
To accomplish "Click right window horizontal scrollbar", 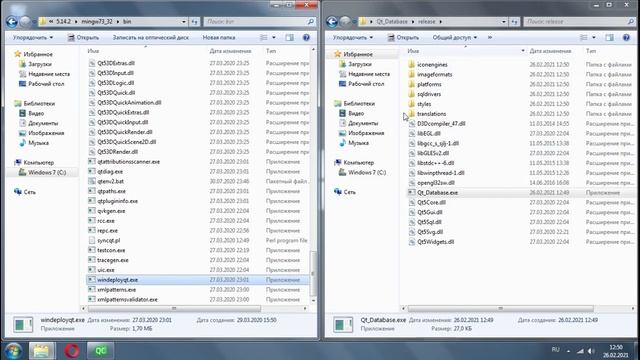I will click(500, 309).
